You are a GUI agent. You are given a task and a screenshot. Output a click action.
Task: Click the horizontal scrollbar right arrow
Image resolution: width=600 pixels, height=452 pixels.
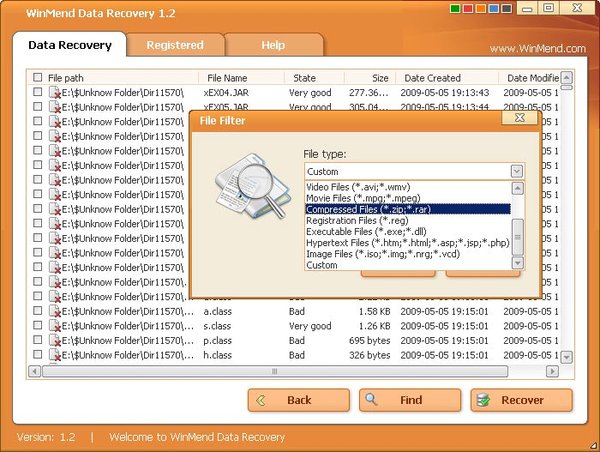click(x=552, y=371)
